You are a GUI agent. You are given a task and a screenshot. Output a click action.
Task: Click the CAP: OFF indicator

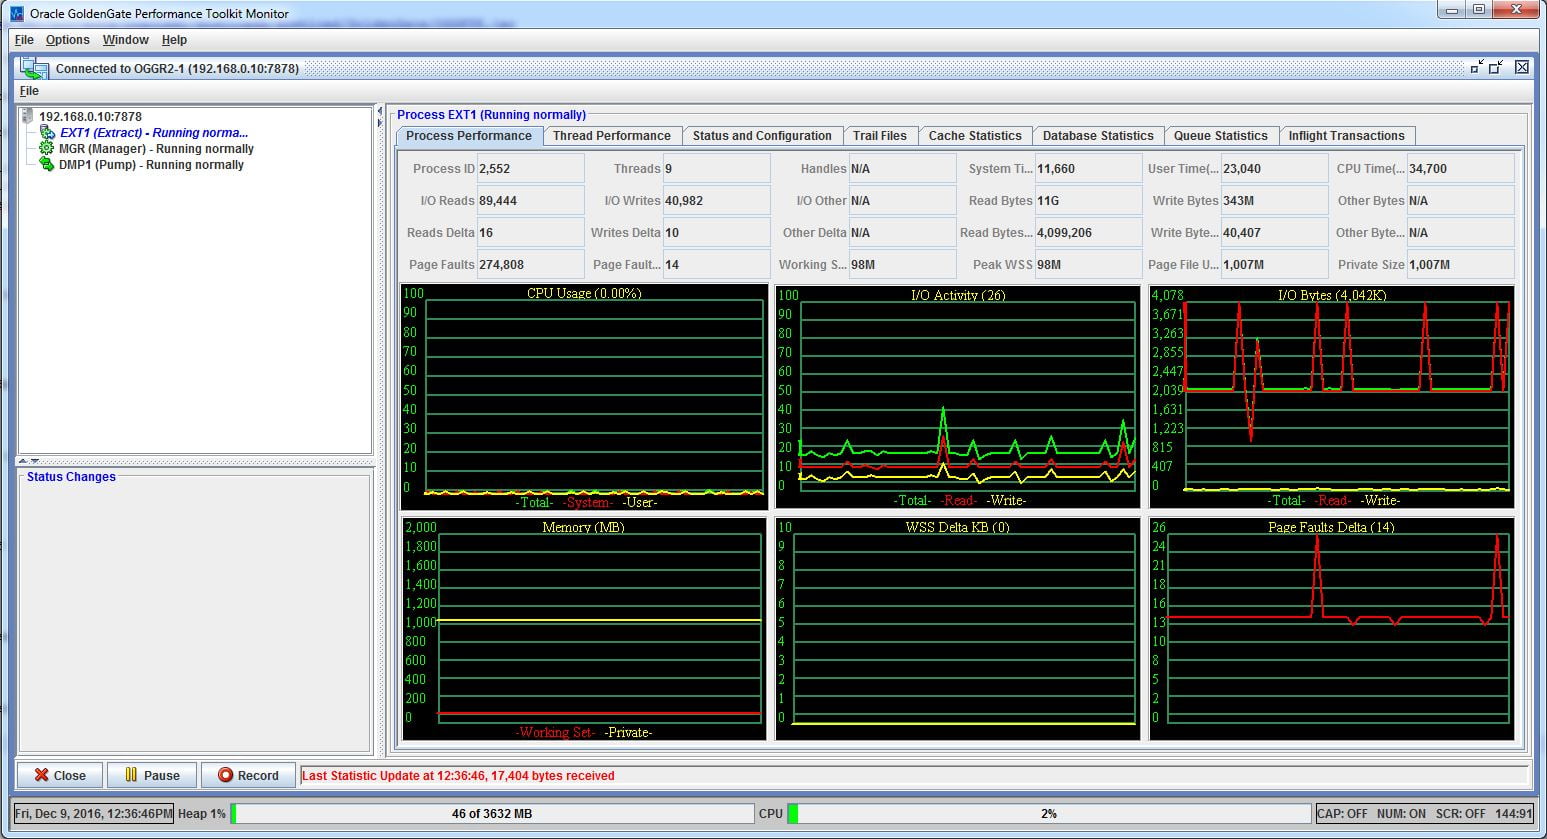pyautogui.click(x=1342, y=814)
